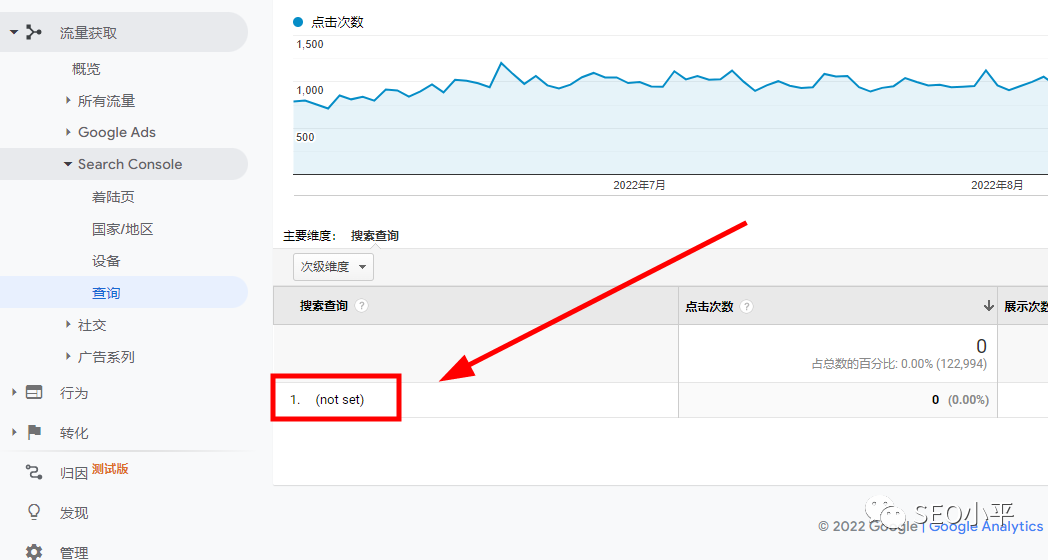Image resolution: width=1048 pixels, height=560 pixels.
Task: Open 社交 in the sidebar
Action: 92,325
